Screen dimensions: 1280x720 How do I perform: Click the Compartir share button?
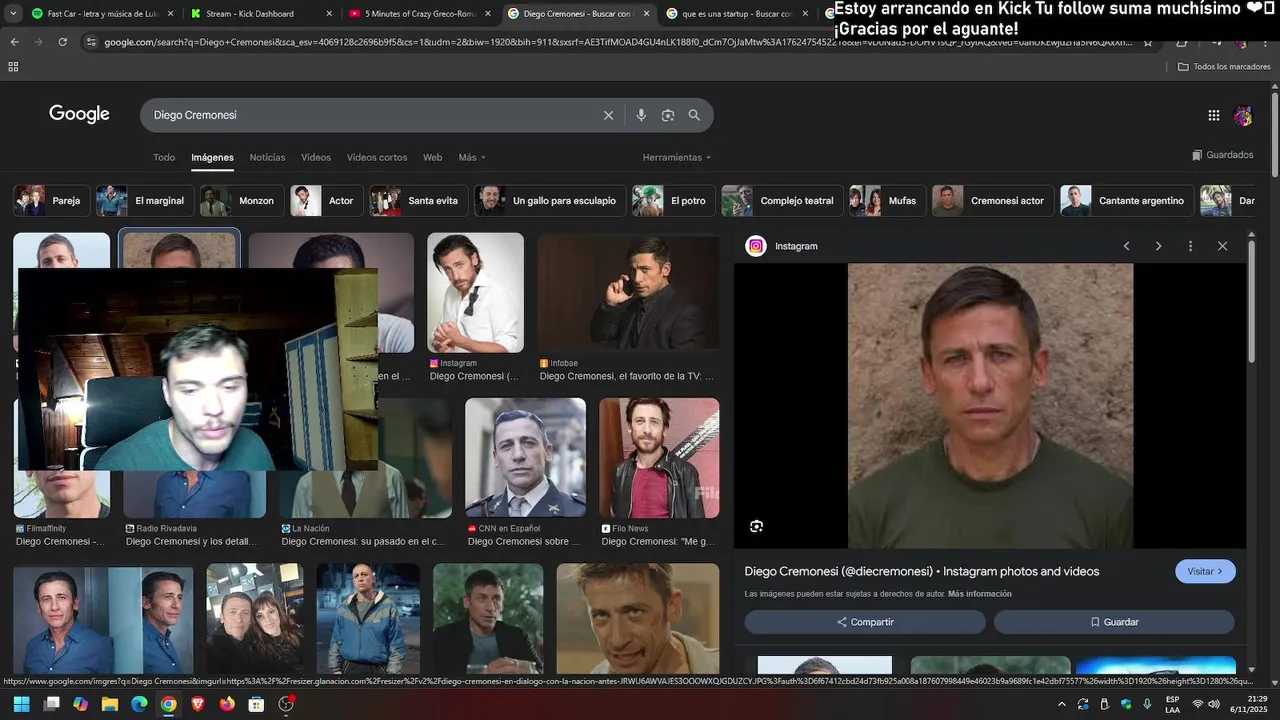pos(865,622)
